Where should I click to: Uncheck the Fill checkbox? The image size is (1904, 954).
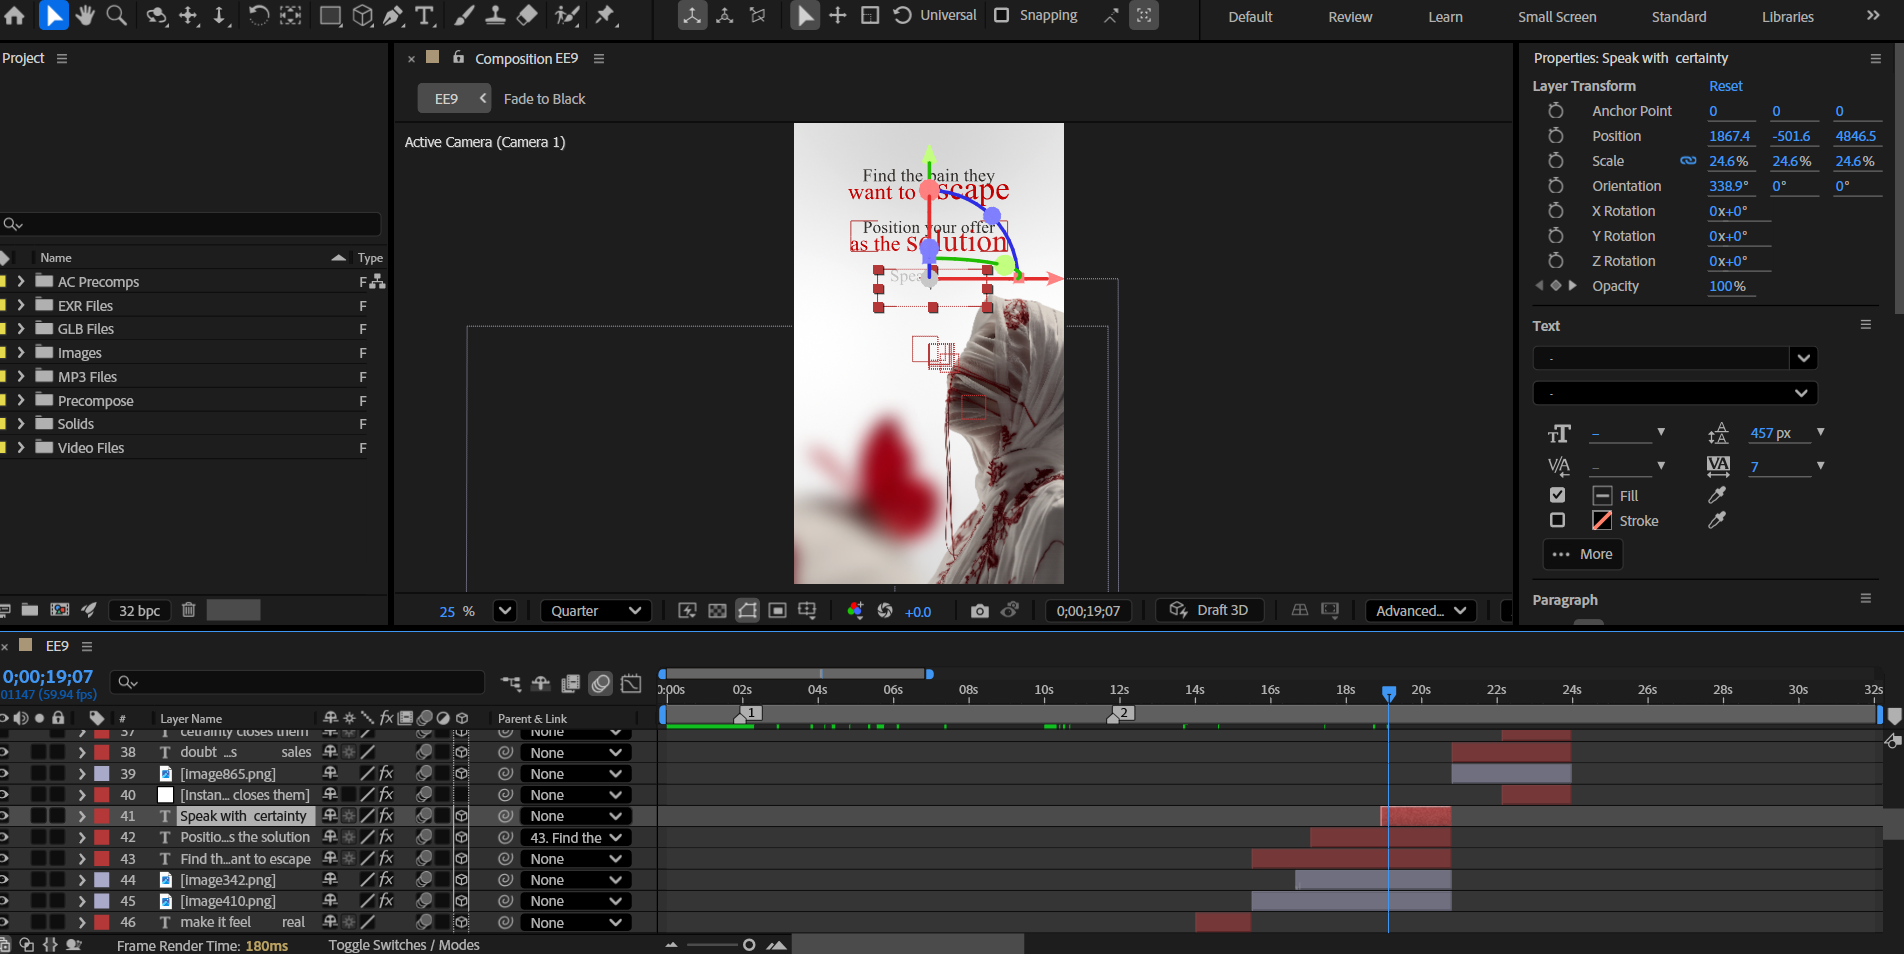1557,495
